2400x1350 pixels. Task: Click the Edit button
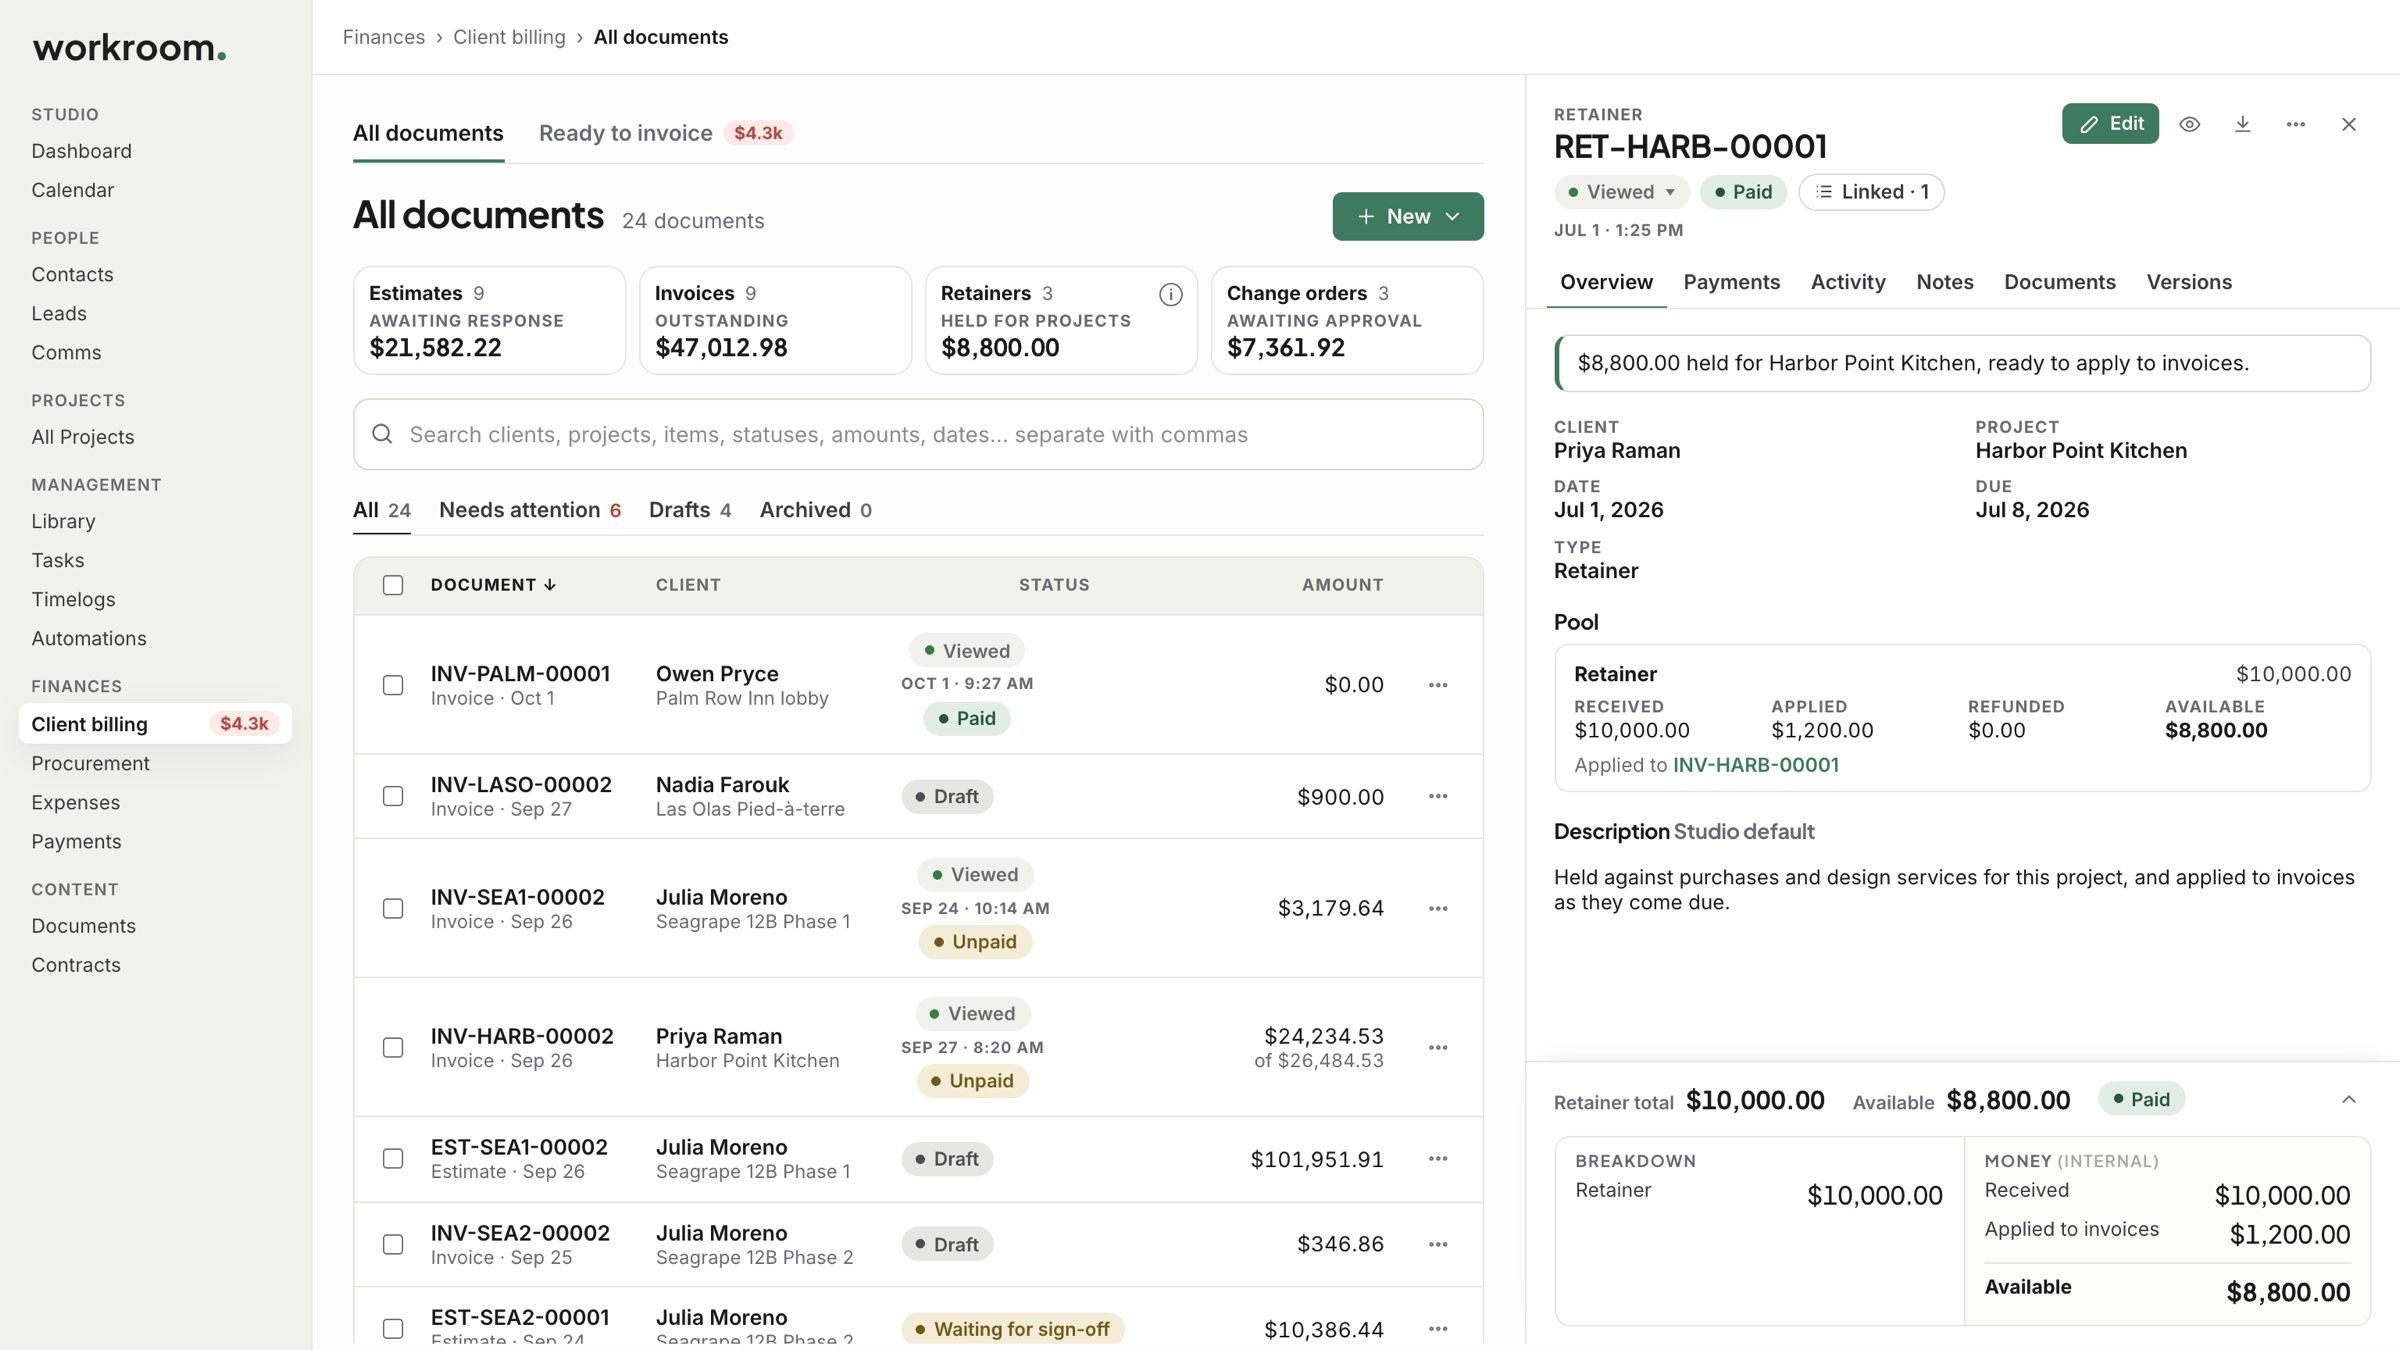pos(2110,124)
